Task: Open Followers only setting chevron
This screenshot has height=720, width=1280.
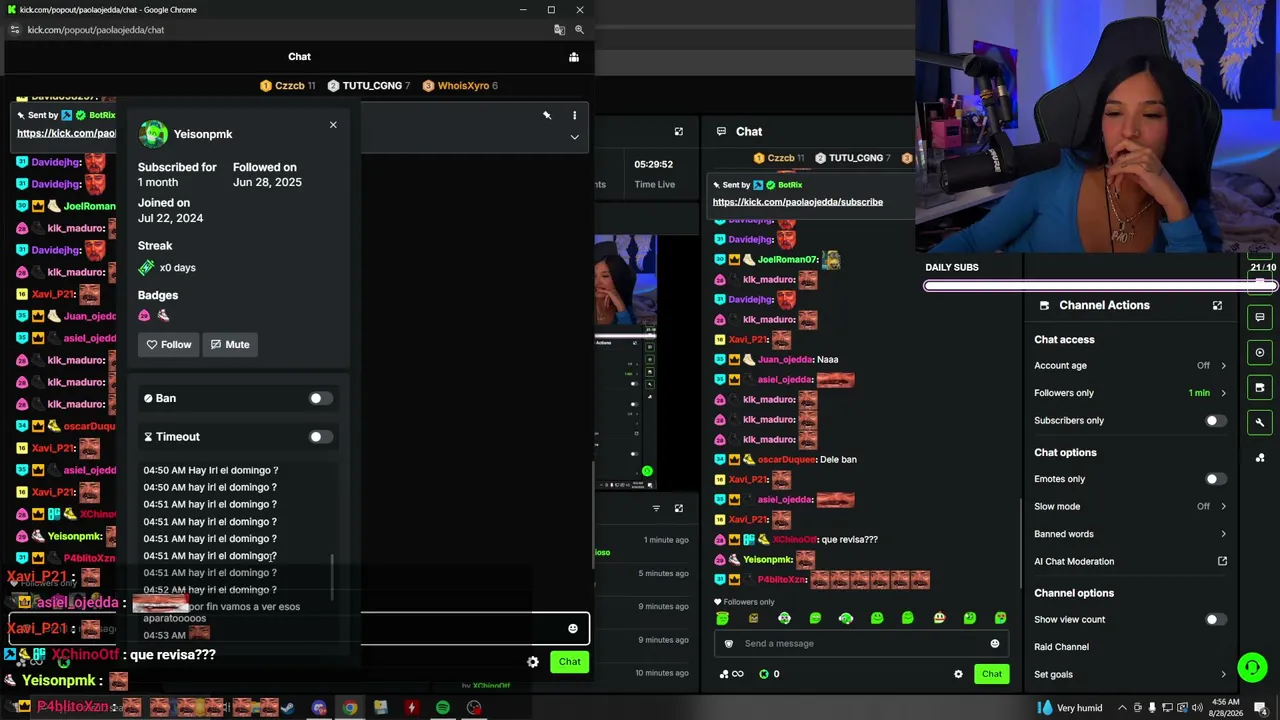Action: [1223, 393]
